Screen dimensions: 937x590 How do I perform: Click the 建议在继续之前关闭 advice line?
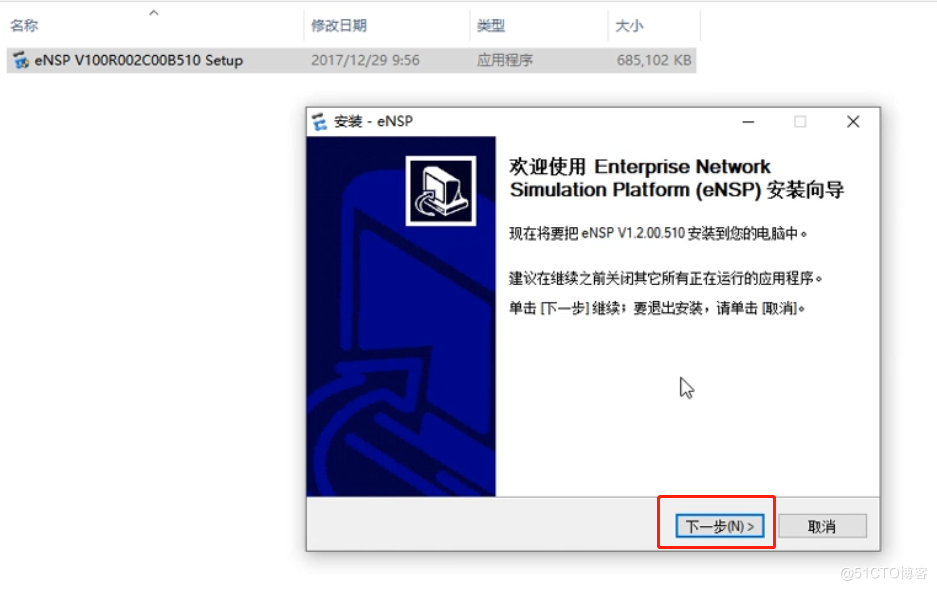click(x=666, y=278)
